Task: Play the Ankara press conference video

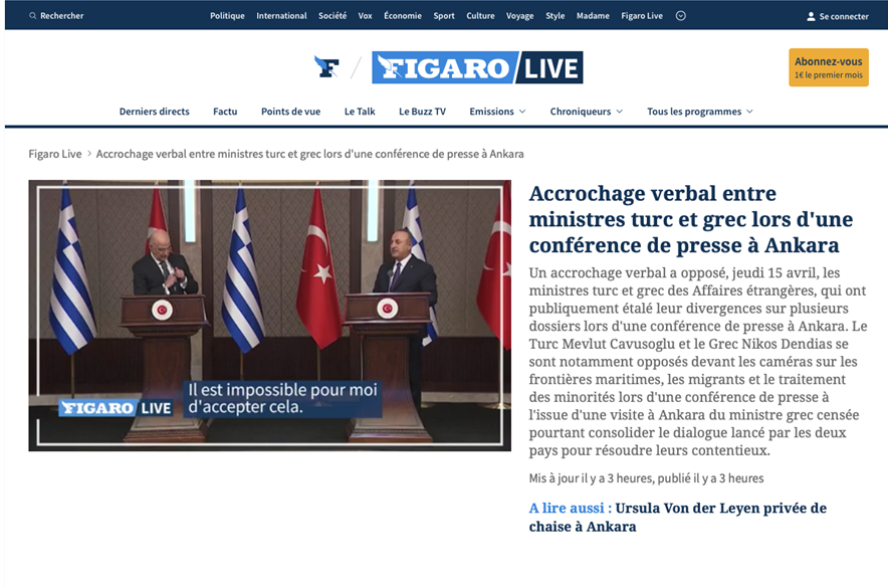Action: pyautogui.click(x=269, y=315)
